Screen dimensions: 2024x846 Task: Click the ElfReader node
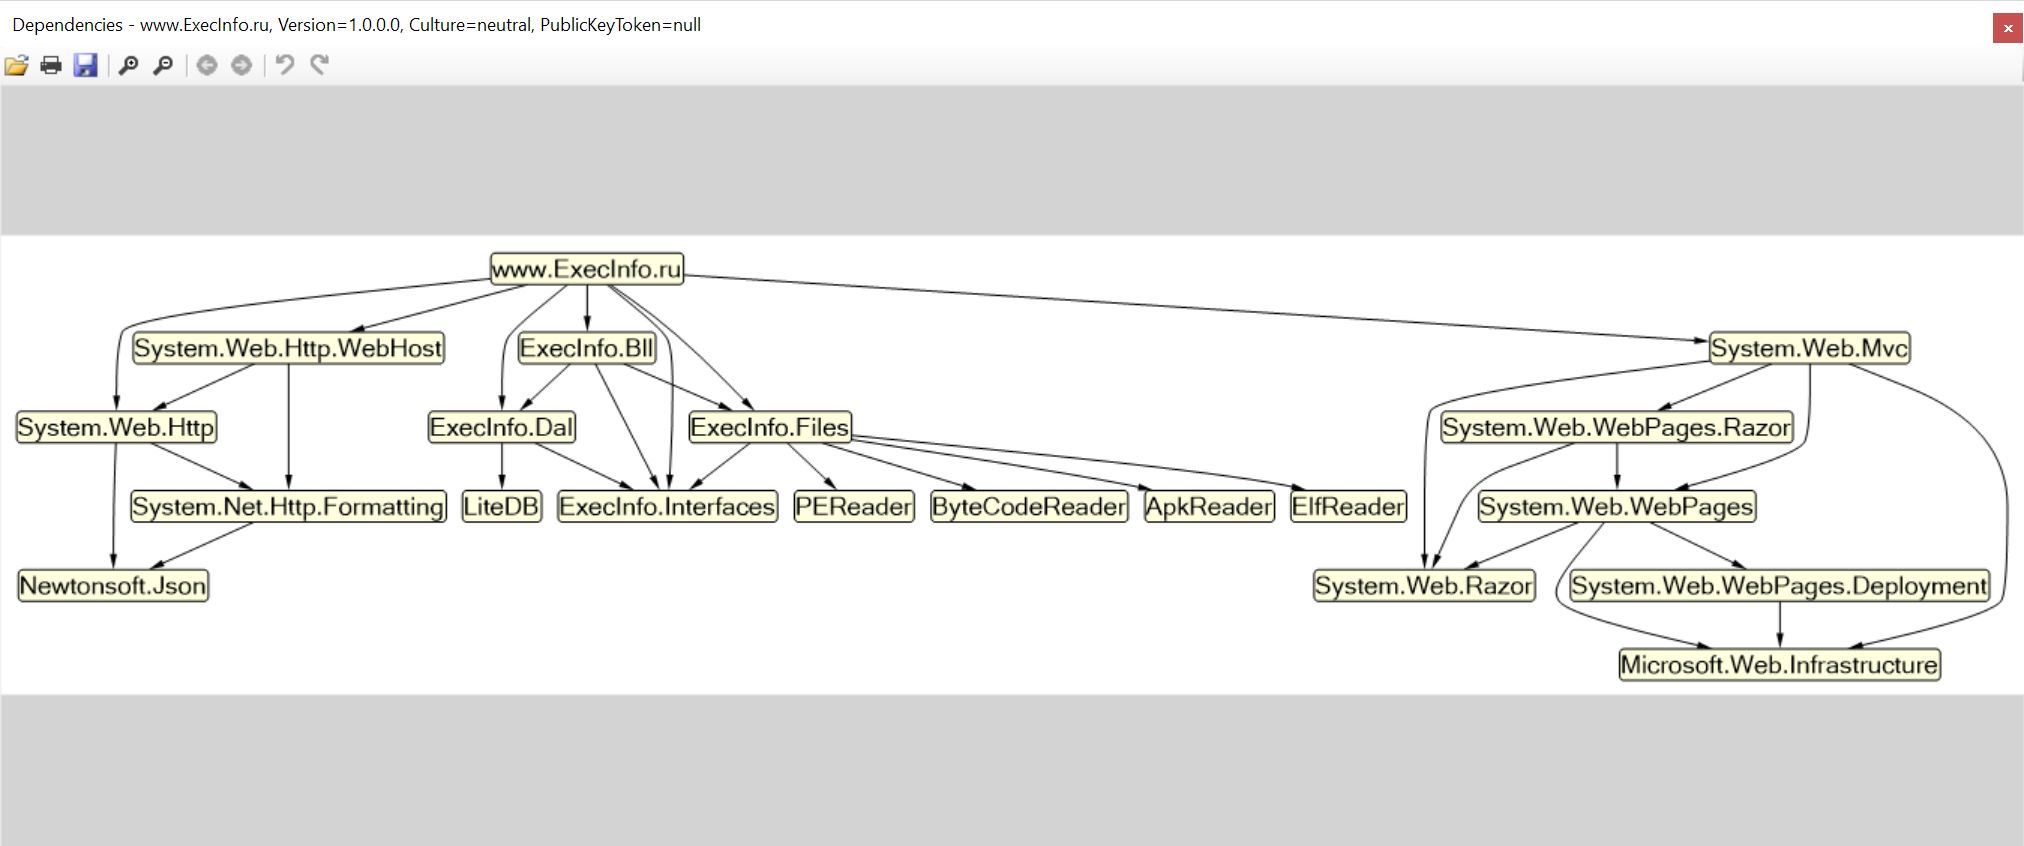(x=1348, y=506)
